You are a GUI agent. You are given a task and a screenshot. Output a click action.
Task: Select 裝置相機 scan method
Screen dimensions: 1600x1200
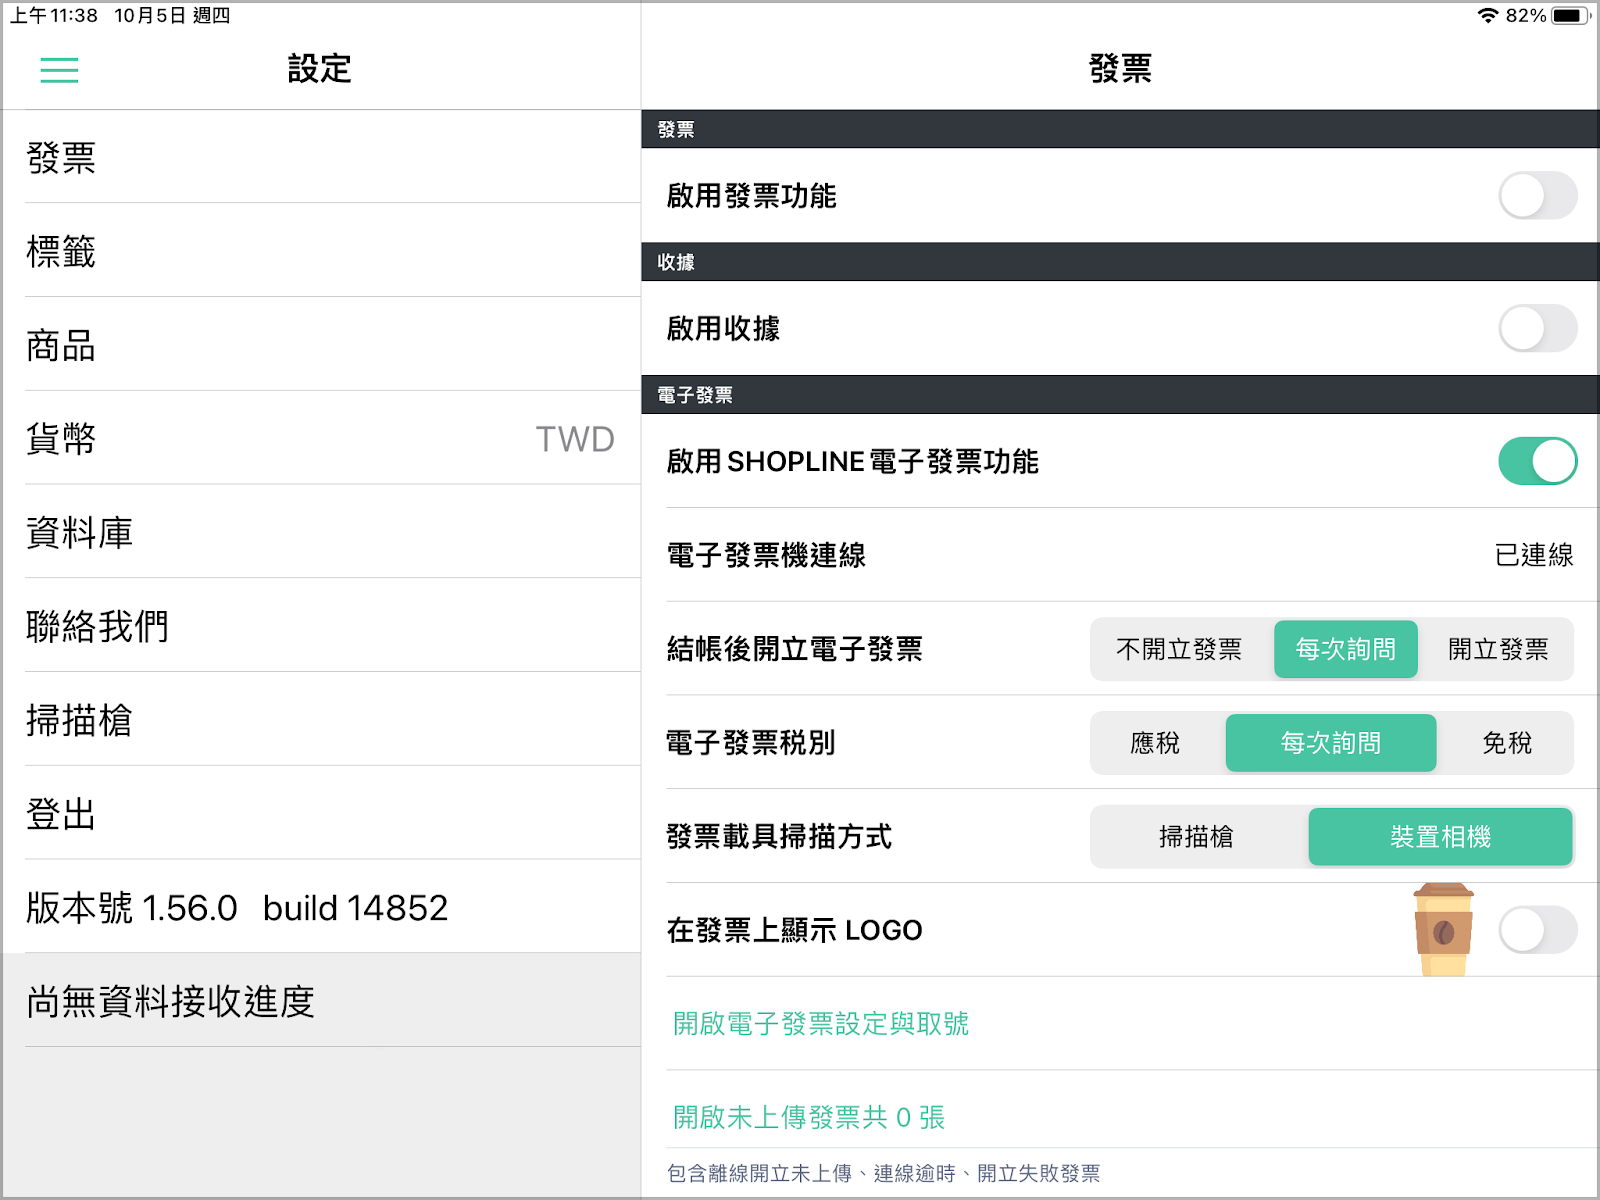[1440, 837]
